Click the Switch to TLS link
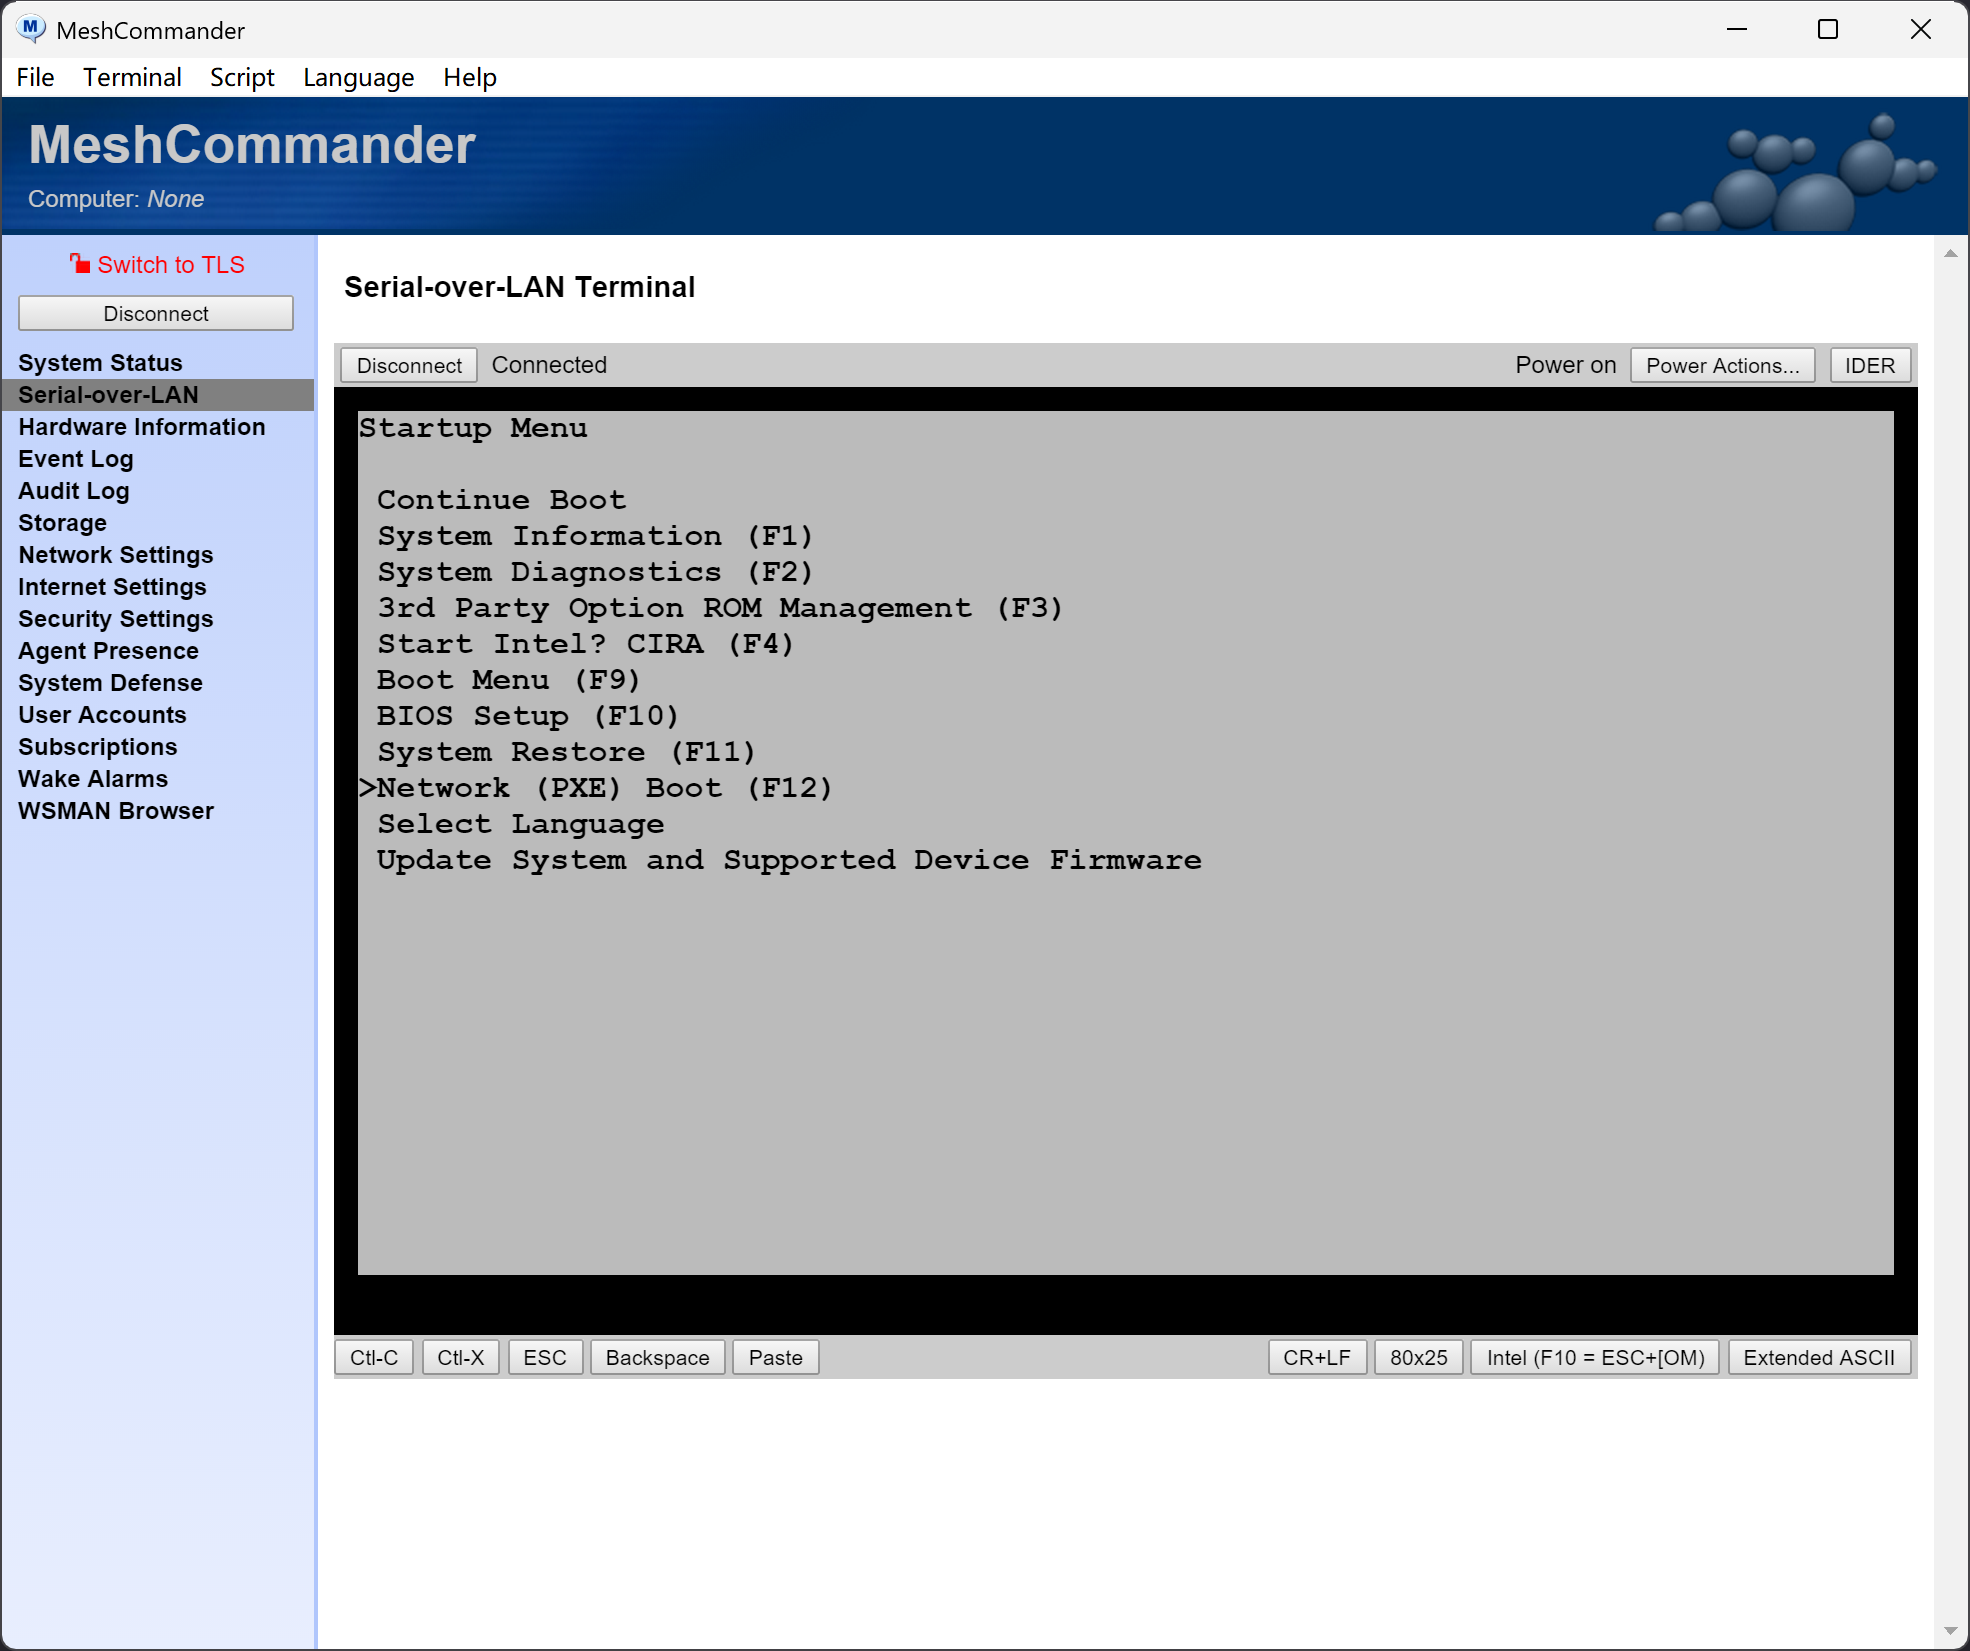 (171, 265)
